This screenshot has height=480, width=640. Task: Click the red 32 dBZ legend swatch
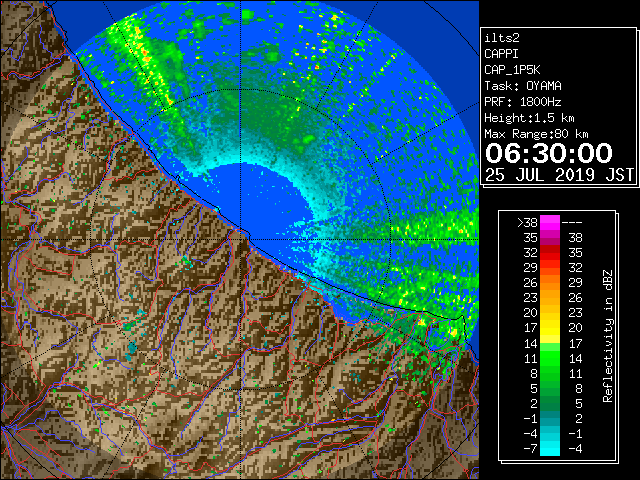pos(550,253)
